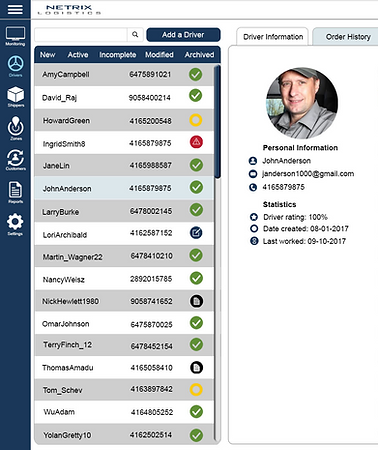Click NancyWeisz's green check status icon
Screen dimensions: 378x450
pyautogui.click(x=196, y=278)
